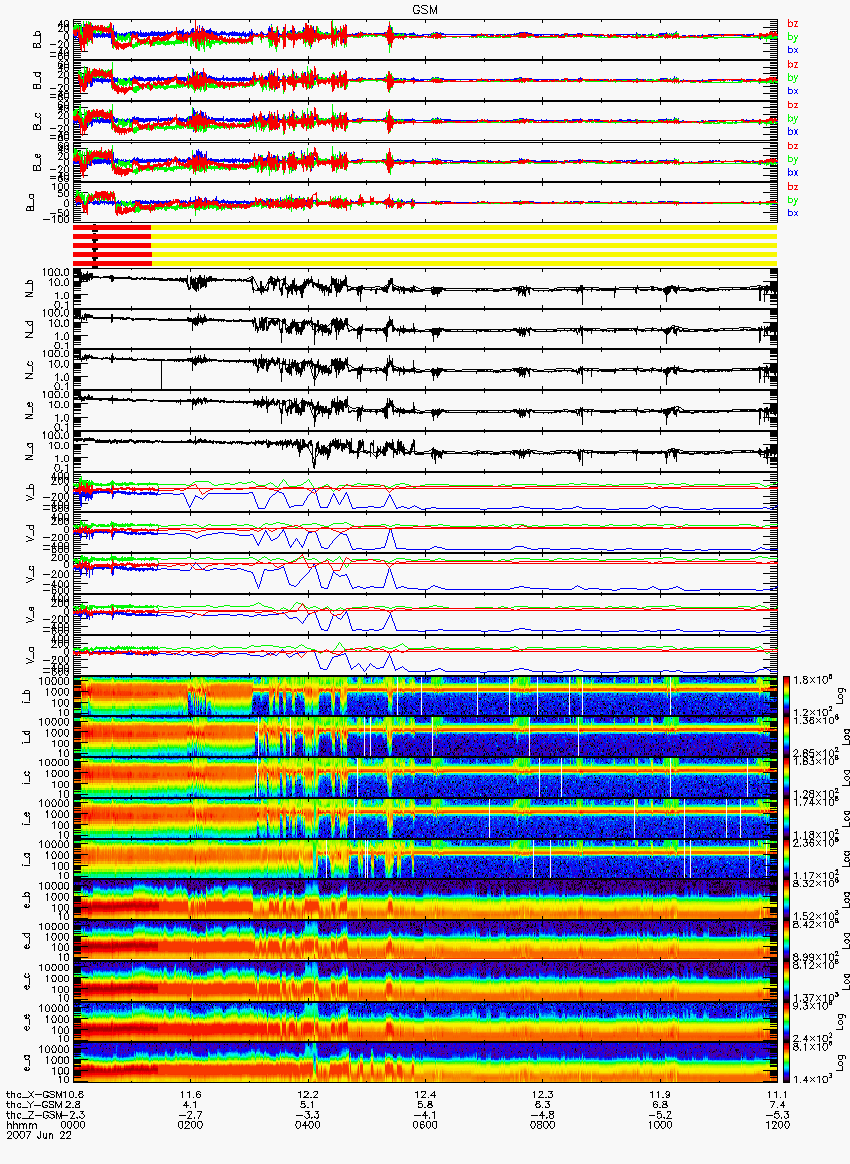The width and height of the screenshot is (850, 1164).
Task: Click the B_a magnetic field plot panel
Action: (425, 203)
